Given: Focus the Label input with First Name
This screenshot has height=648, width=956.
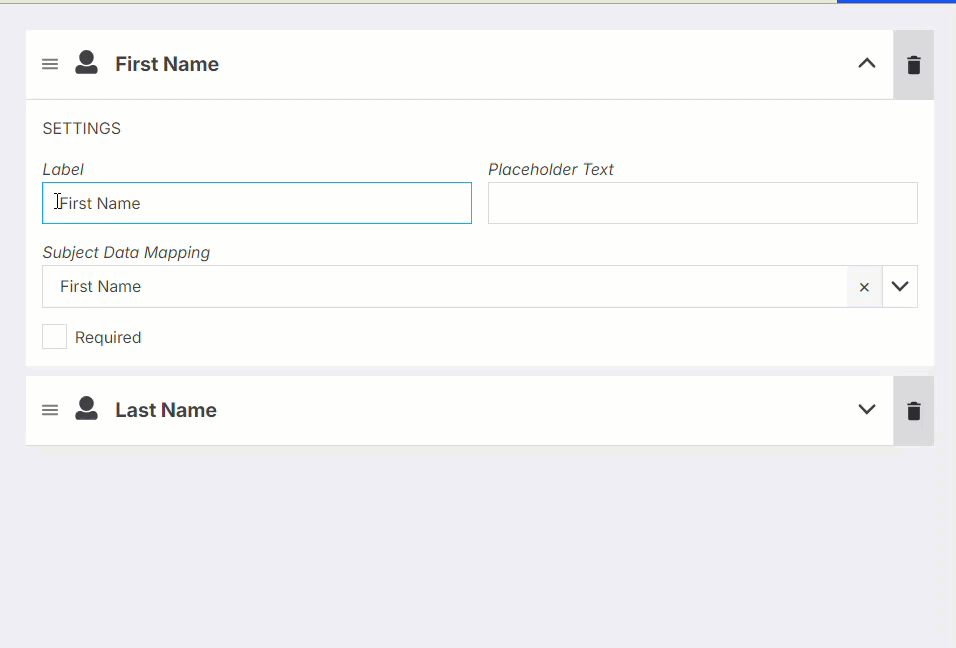Looking at the screenshot, I should (257, 203).
